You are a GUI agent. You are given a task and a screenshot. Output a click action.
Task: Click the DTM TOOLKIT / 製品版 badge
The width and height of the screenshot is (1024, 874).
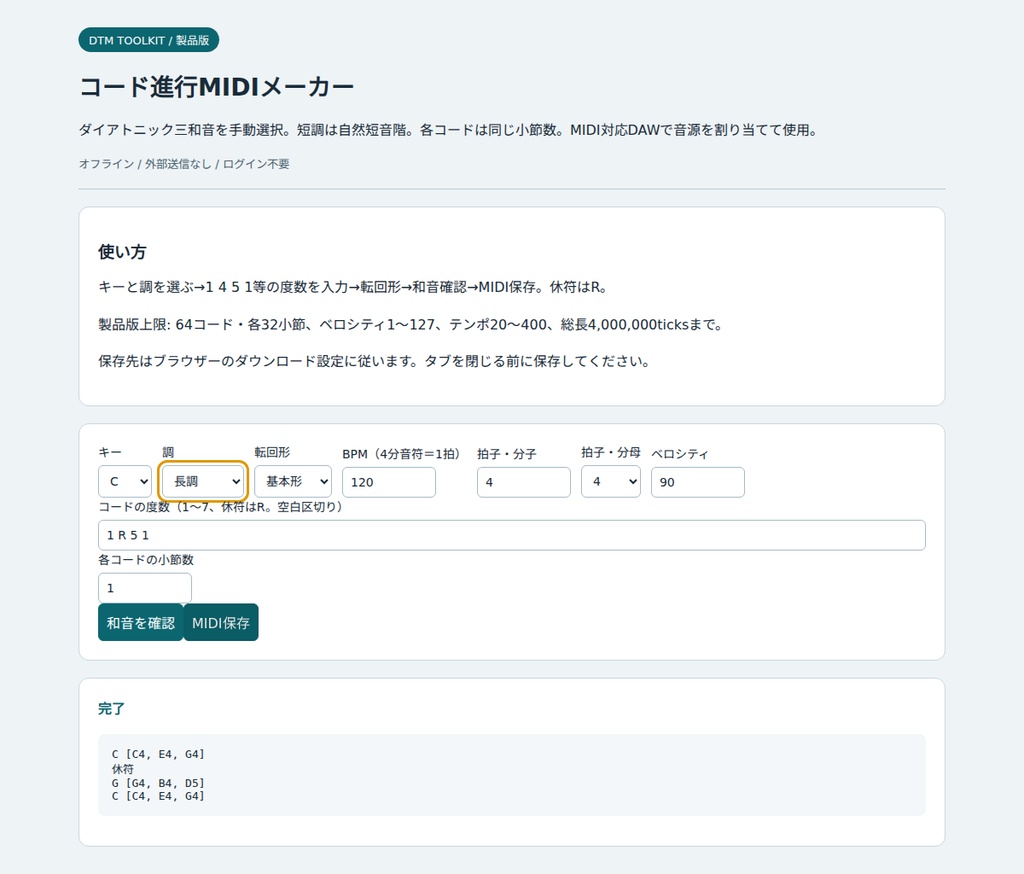(149, 40)
